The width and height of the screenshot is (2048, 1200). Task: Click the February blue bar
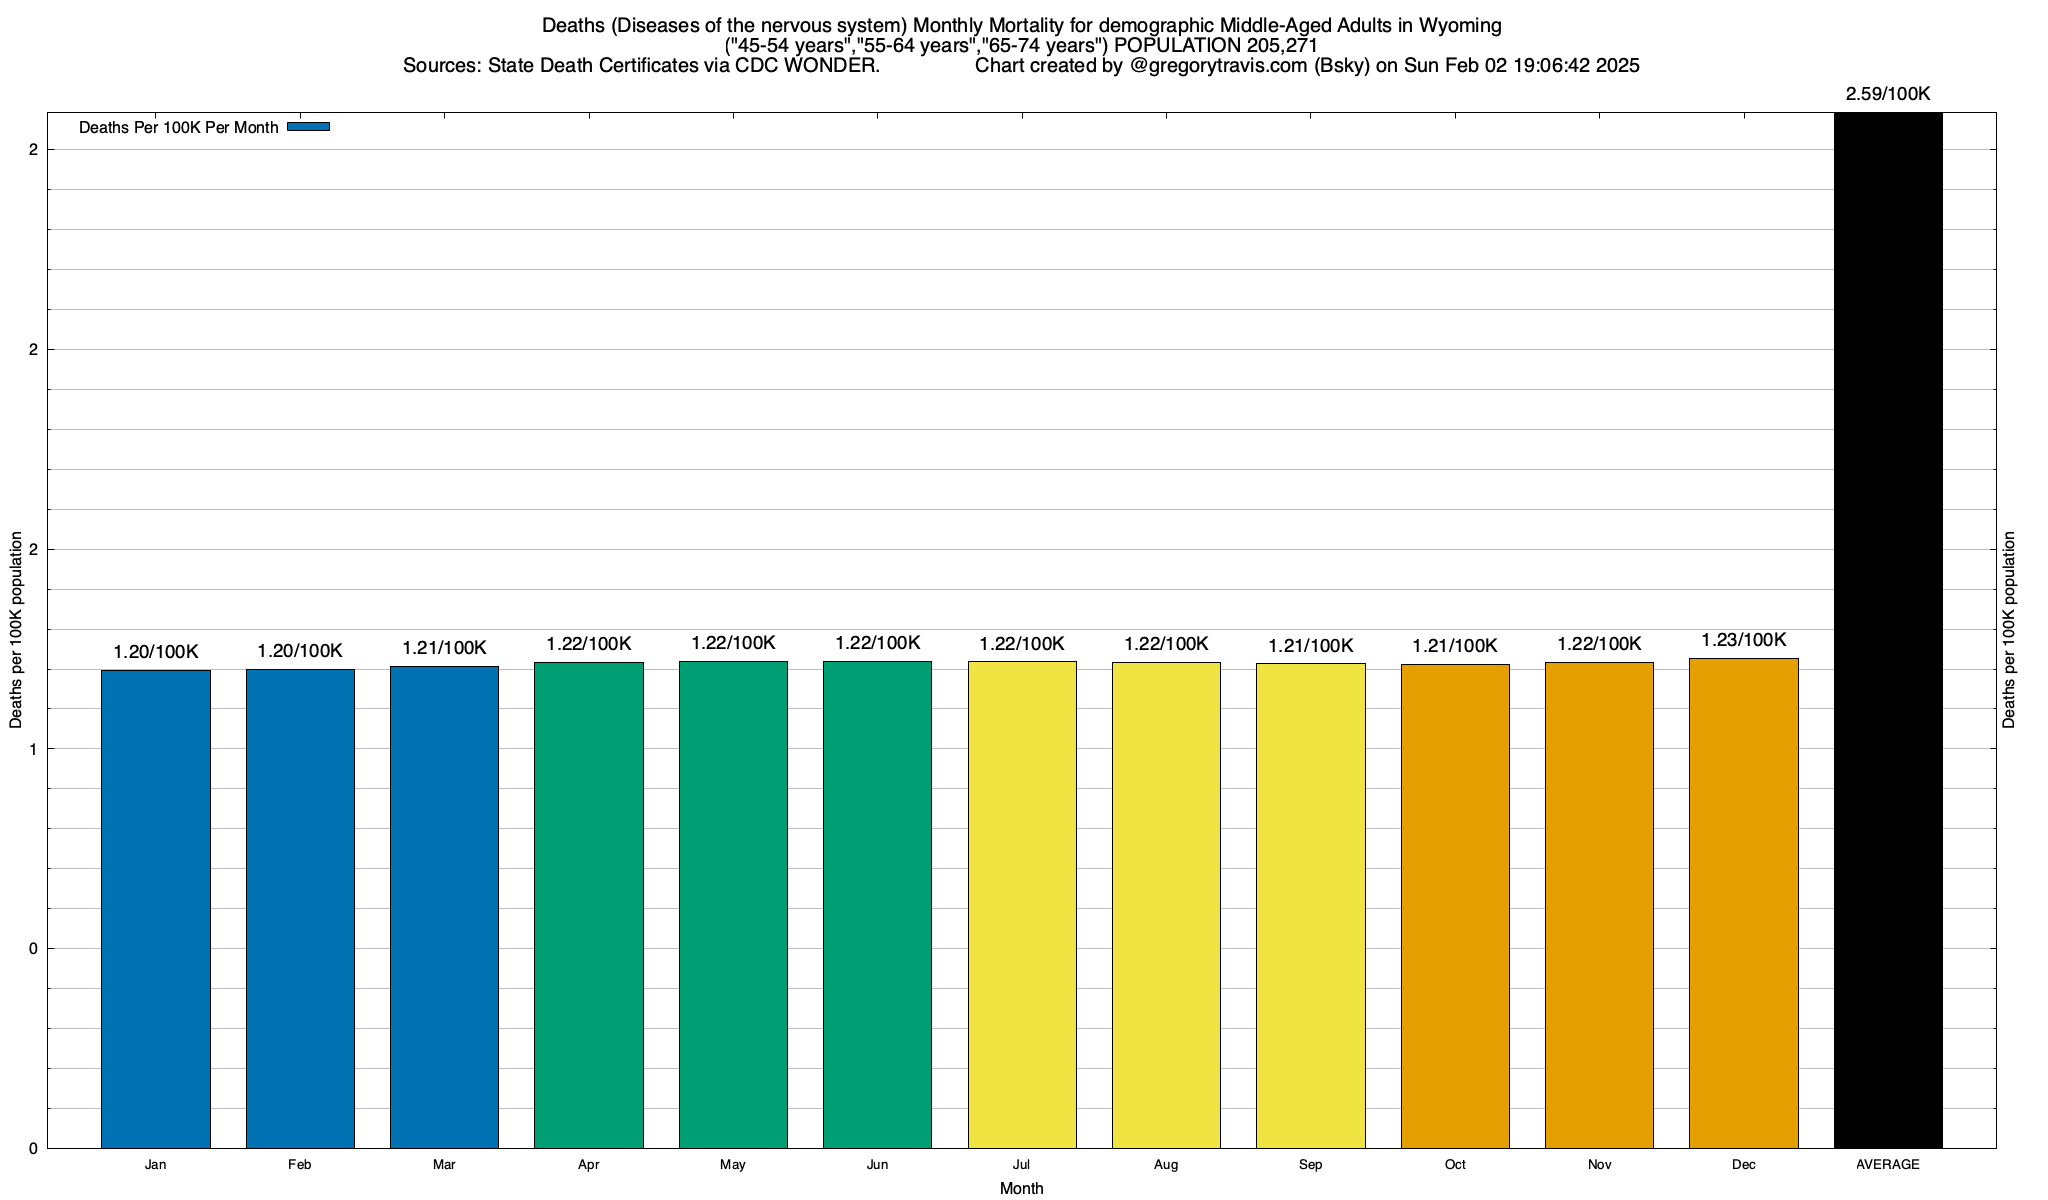click(300, 908)
